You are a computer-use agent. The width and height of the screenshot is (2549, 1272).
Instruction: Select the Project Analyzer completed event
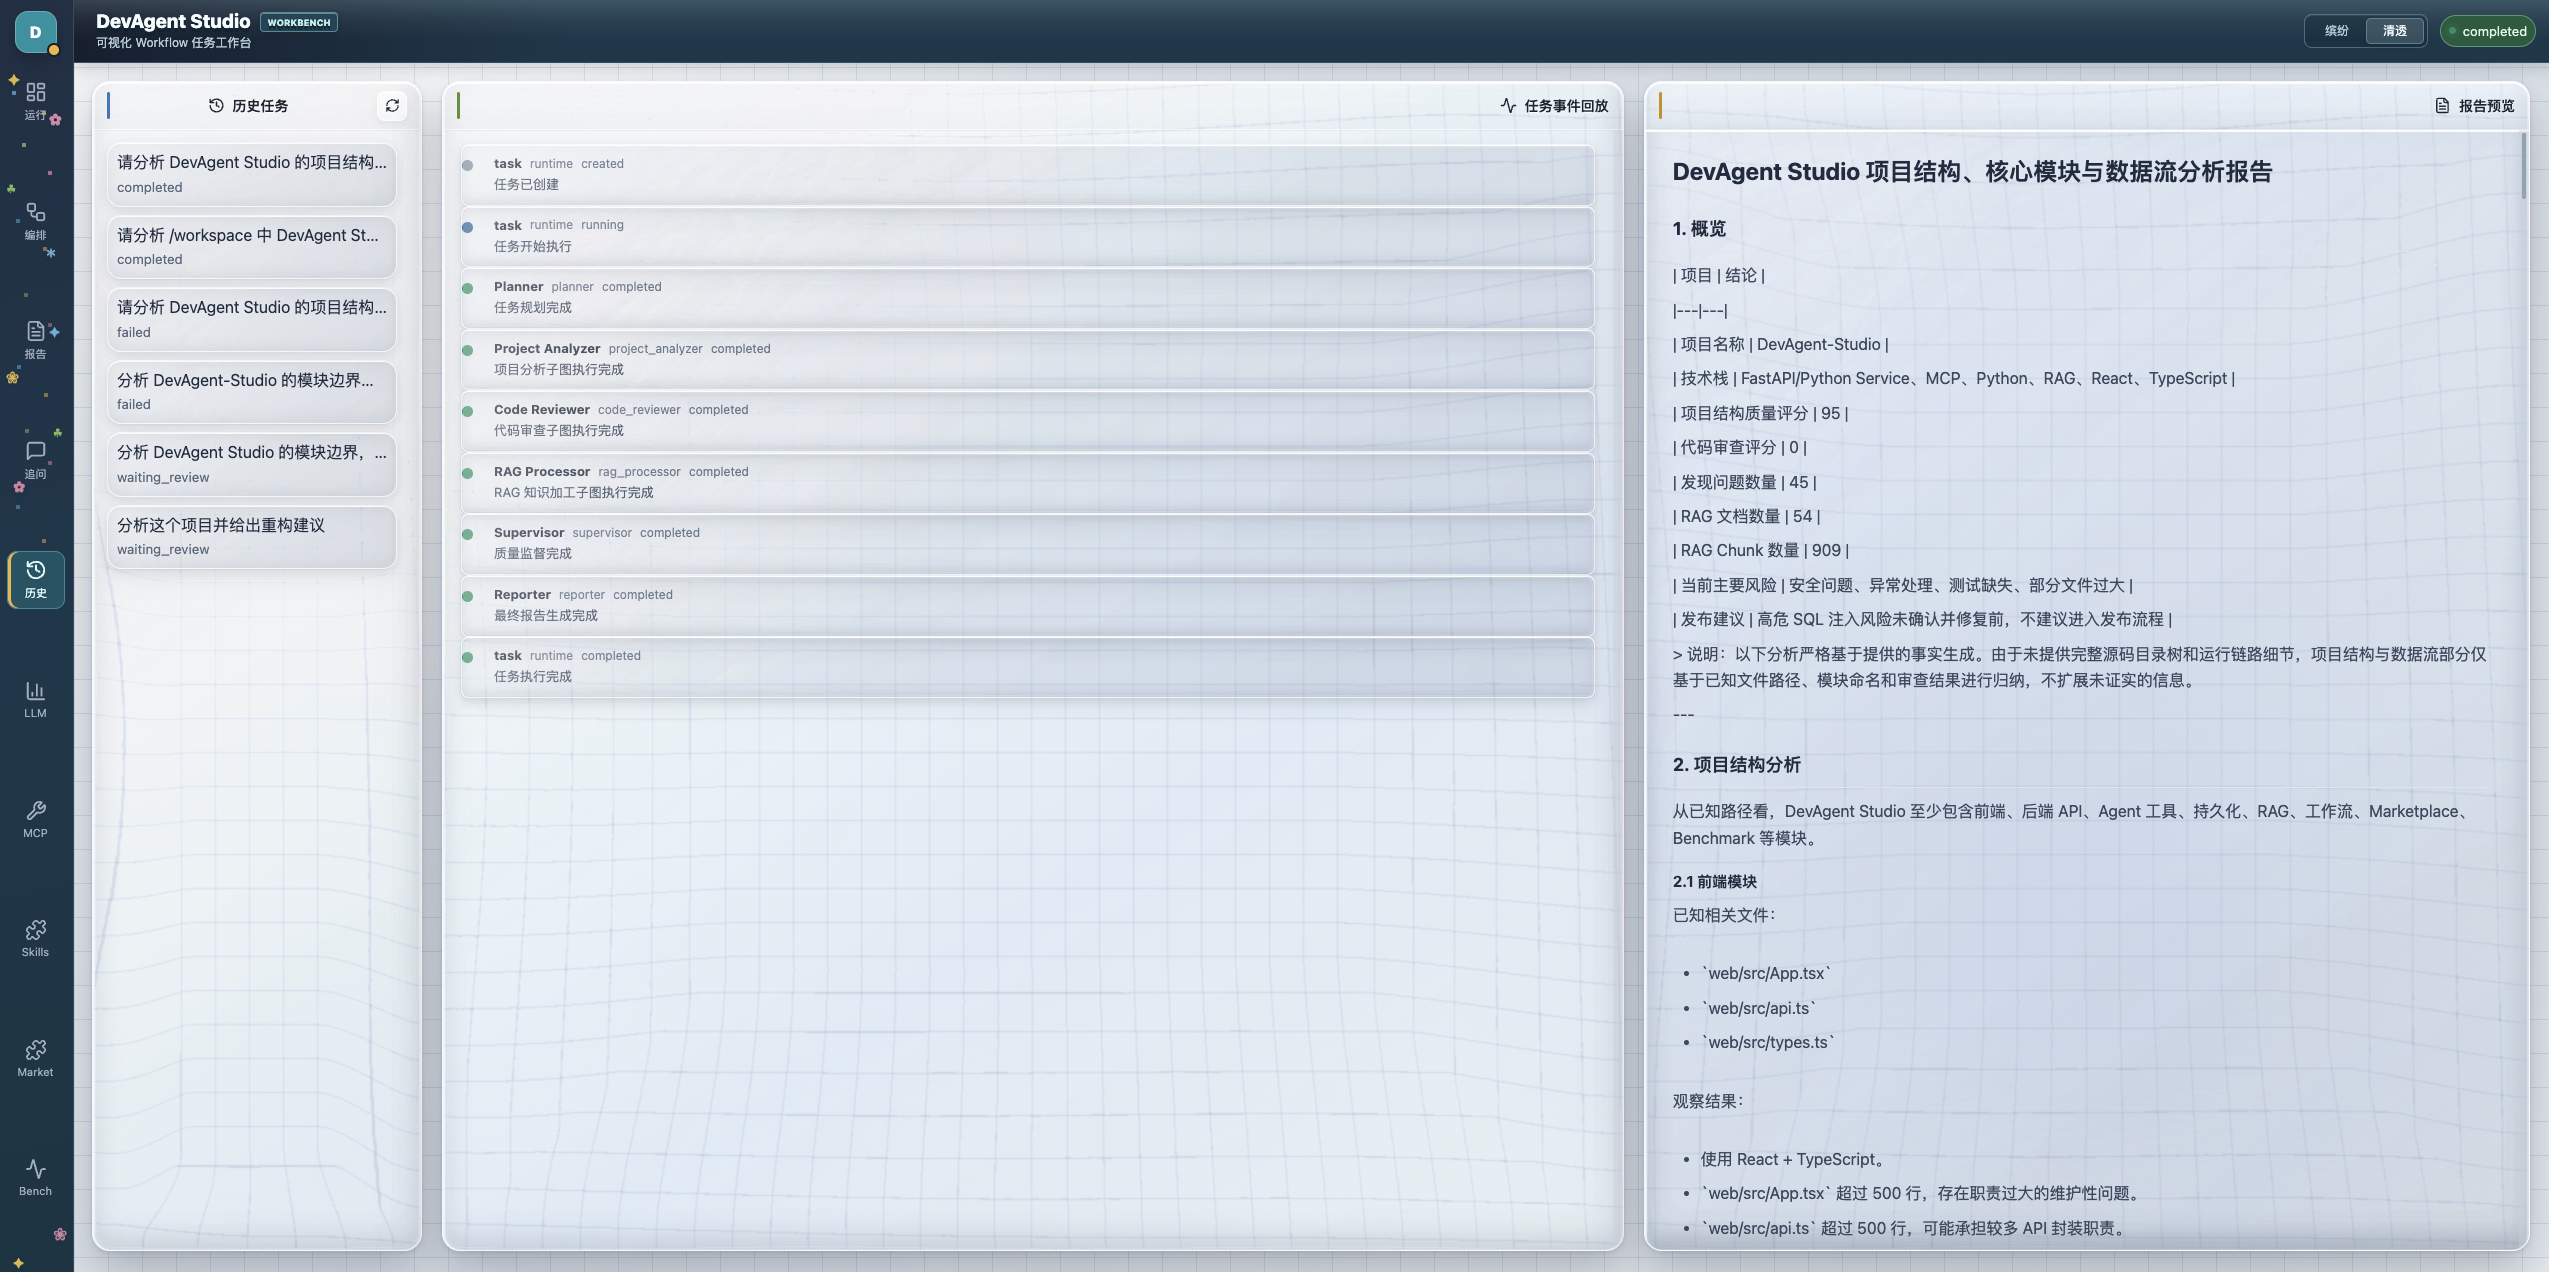(x=1027, y=359)
